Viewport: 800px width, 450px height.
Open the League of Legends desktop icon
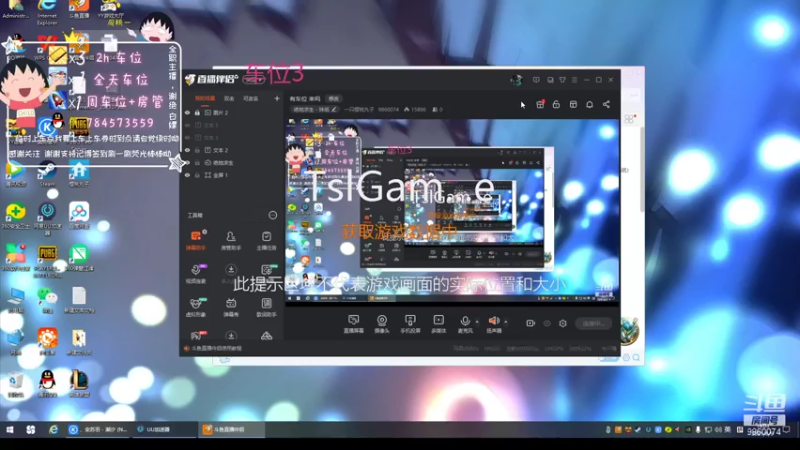[x=79, y=384]
